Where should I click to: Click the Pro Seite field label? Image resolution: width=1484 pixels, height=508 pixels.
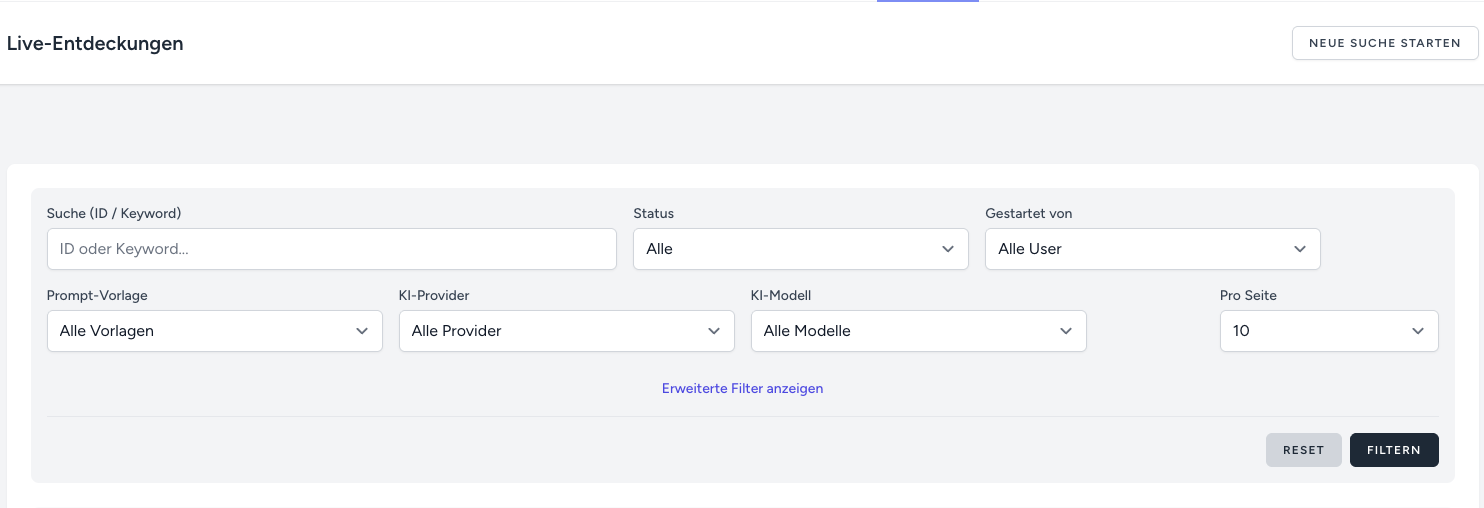pyautogui.click(x=1248, y=295)
